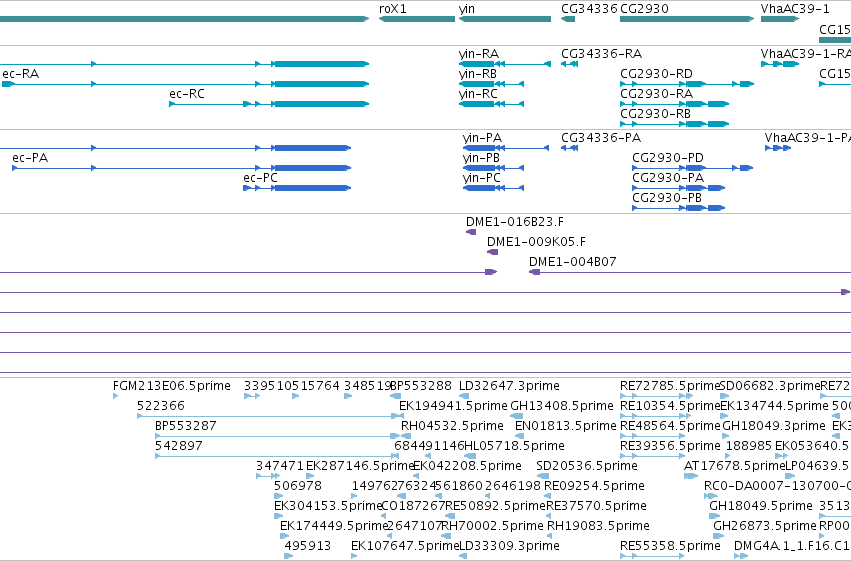Select the VhaAC39-1 gene bar

pos(780,19)
